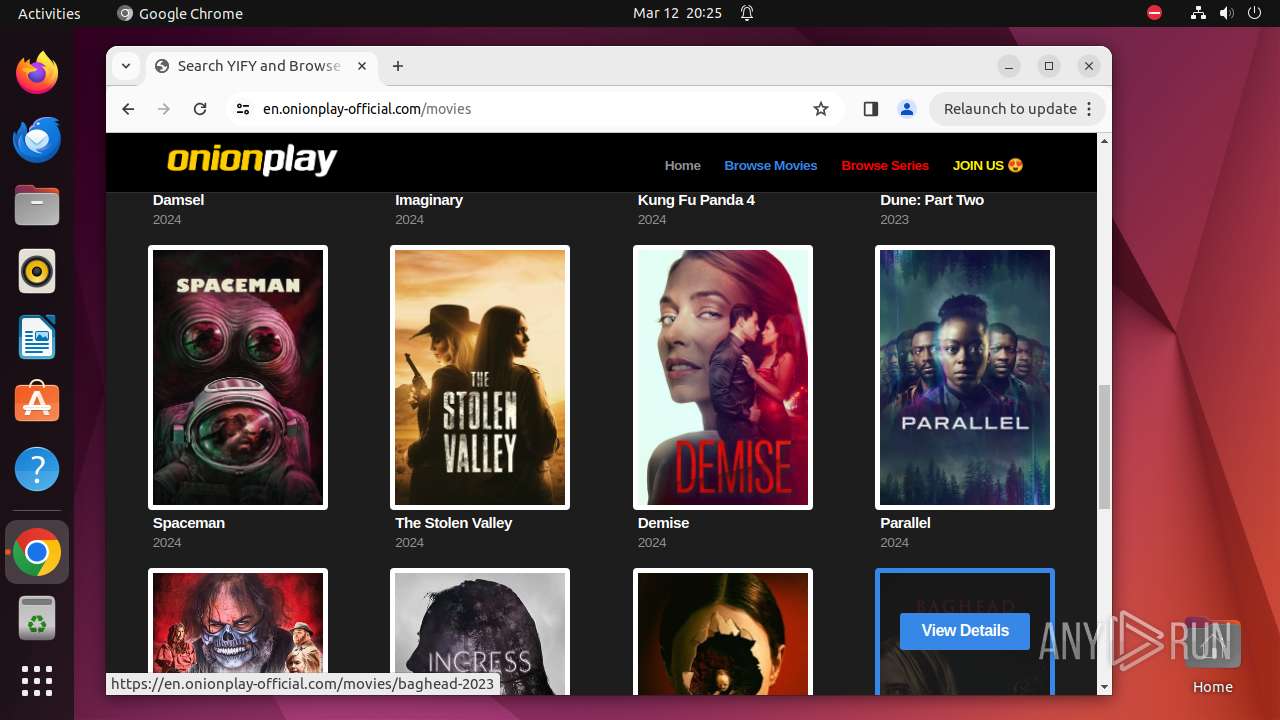Open The Stolen Valley poster
1280x720 pixels.
coord(480,378)
